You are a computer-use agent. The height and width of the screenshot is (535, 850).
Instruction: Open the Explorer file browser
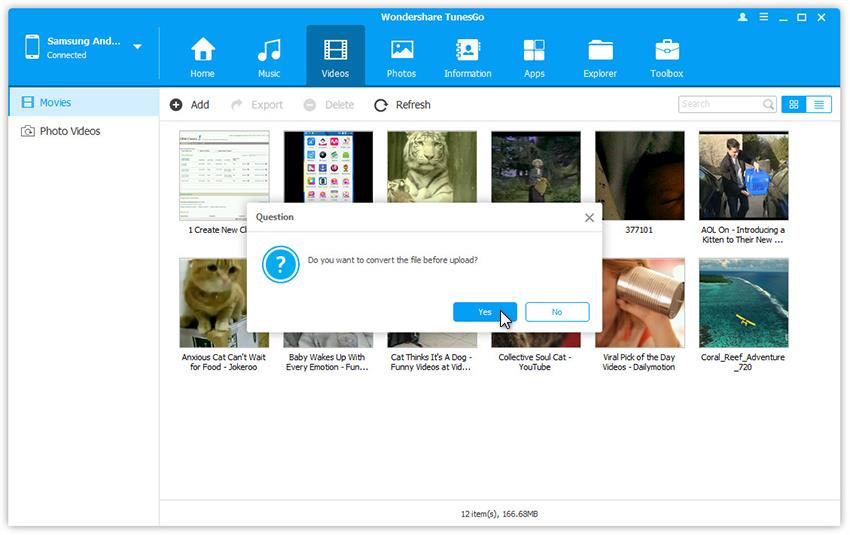coord(600,57)
